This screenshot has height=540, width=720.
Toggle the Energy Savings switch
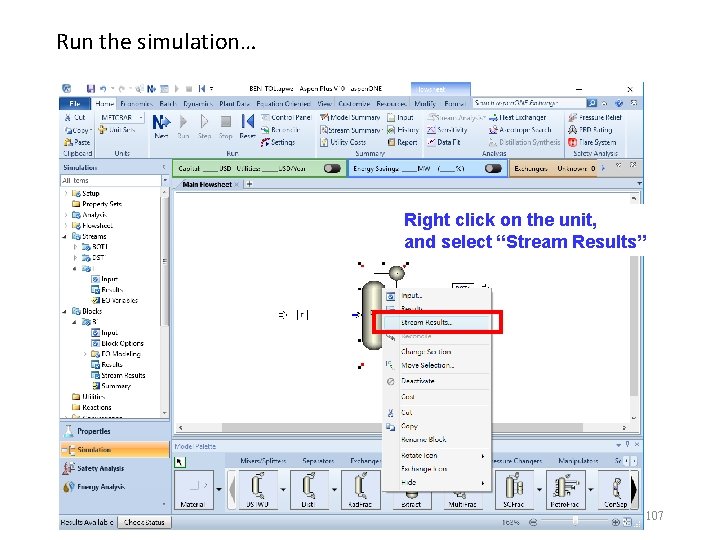pyautogui.click(x=493, y=169)
